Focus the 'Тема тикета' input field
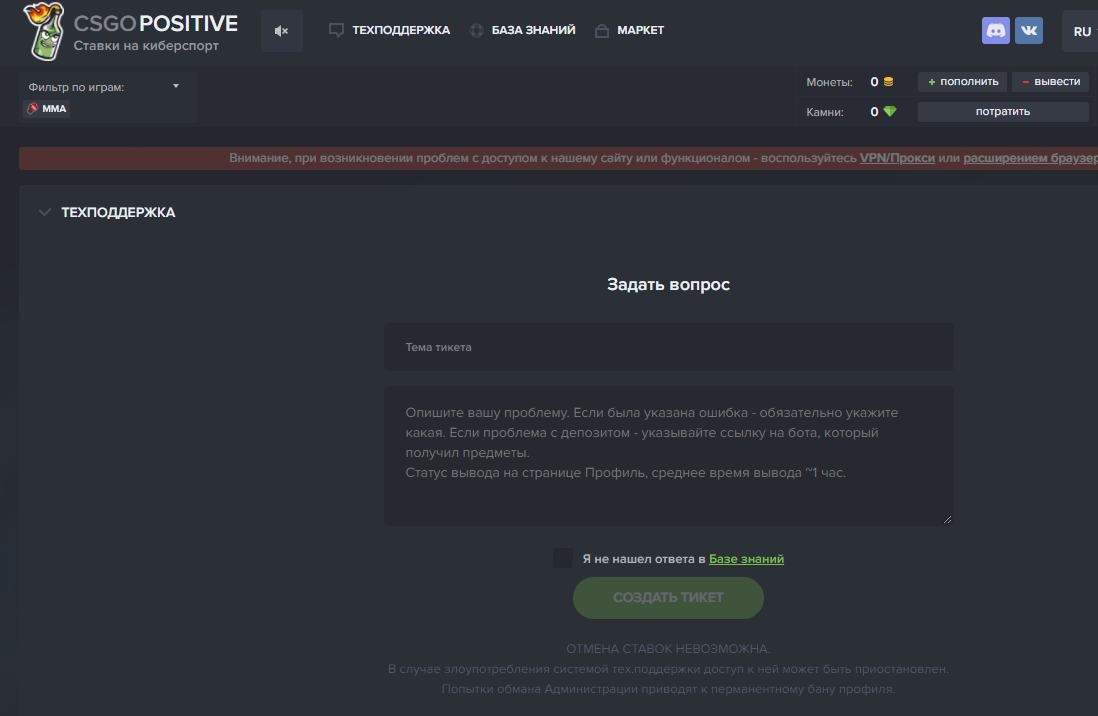This screenshot has height=716, width=1098. (668, 347)
